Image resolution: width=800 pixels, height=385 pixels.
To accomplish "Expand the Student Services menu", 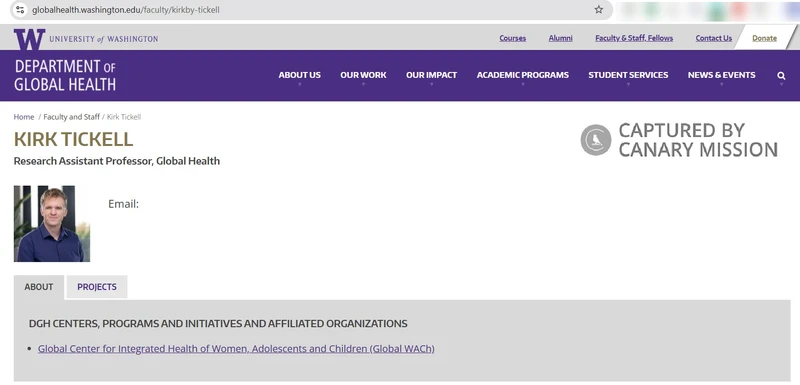I will [x=628, y=75].
